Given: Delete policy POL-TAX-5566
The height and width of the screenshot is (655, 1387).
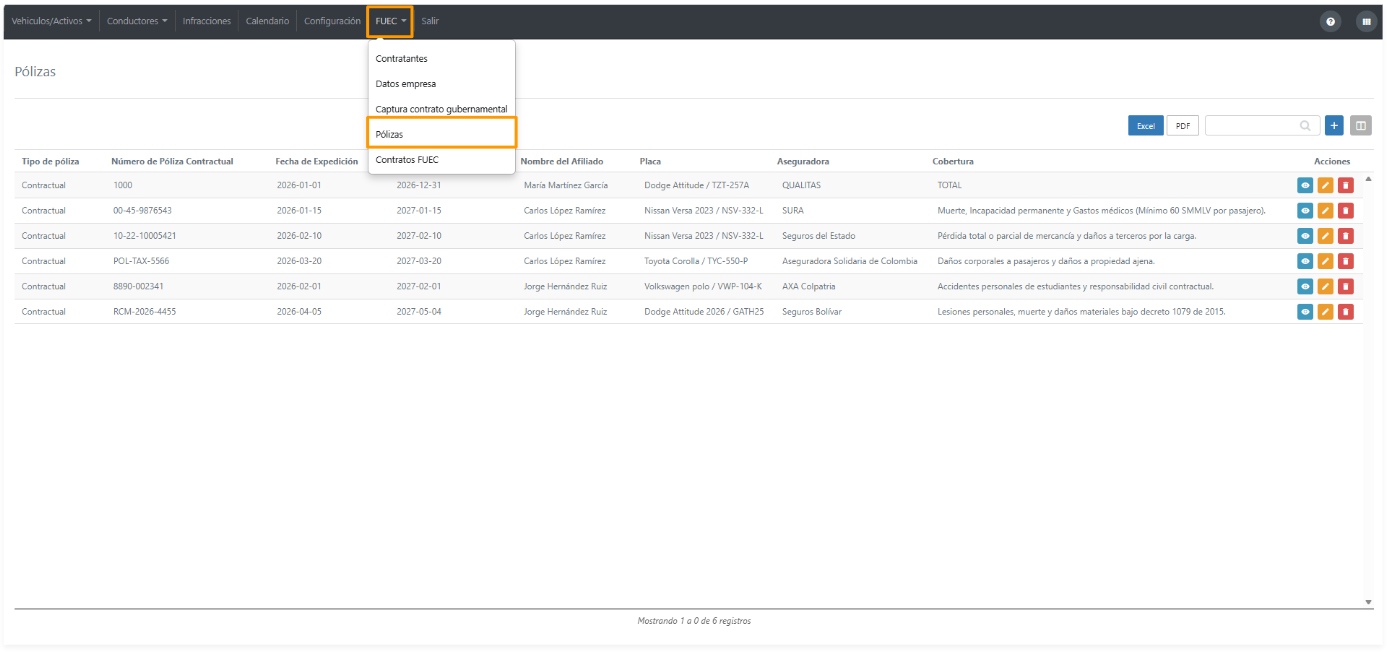Looking at the screenshot, I should coord(1346,261).
